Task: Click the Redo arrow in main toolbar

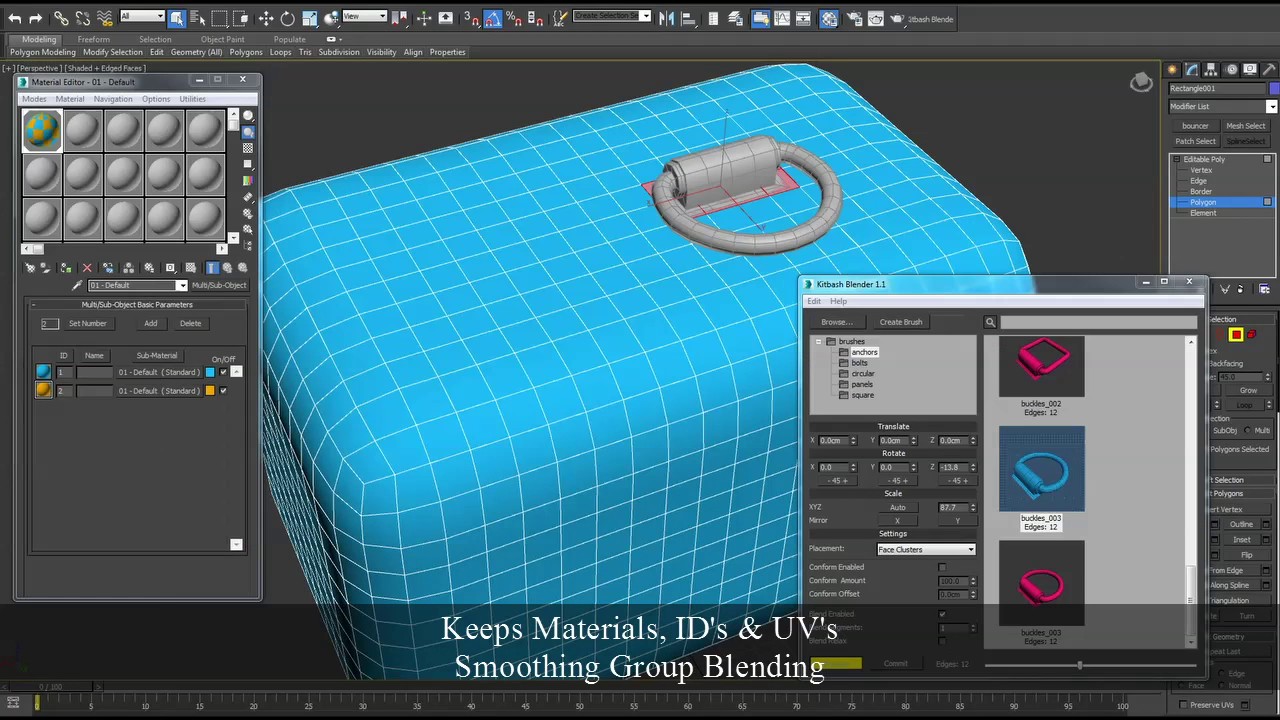Action: tap(36, 18)
